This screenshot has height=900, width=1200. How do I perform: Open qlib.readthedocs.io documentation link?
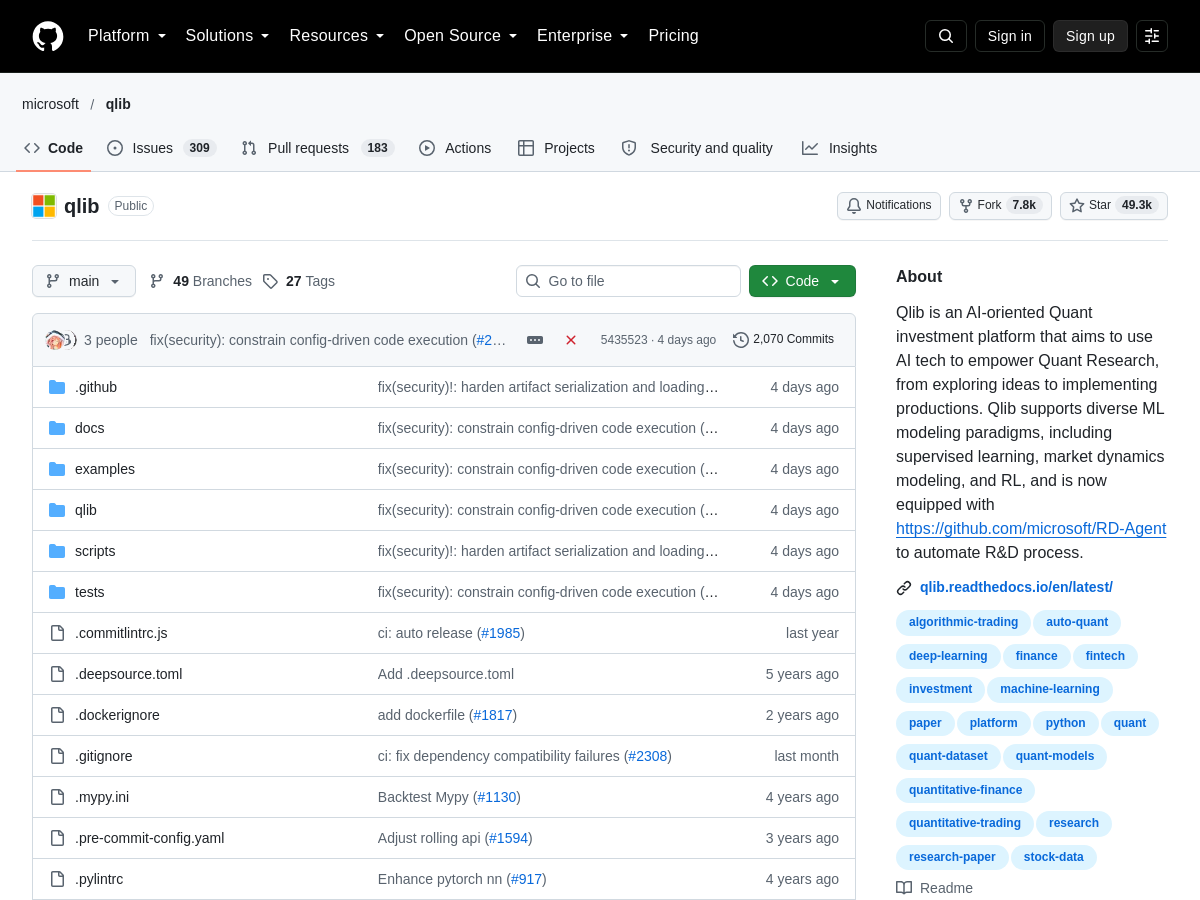(x=1016, y=587)
